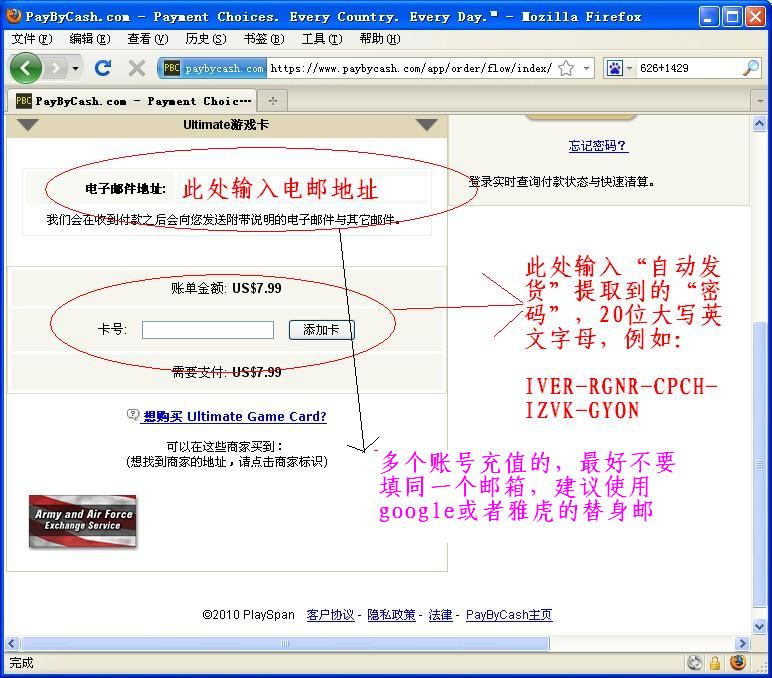772x678 pixels.
Task: Click the vertical scrollbar down arrow
Action: tap(759, 627)
